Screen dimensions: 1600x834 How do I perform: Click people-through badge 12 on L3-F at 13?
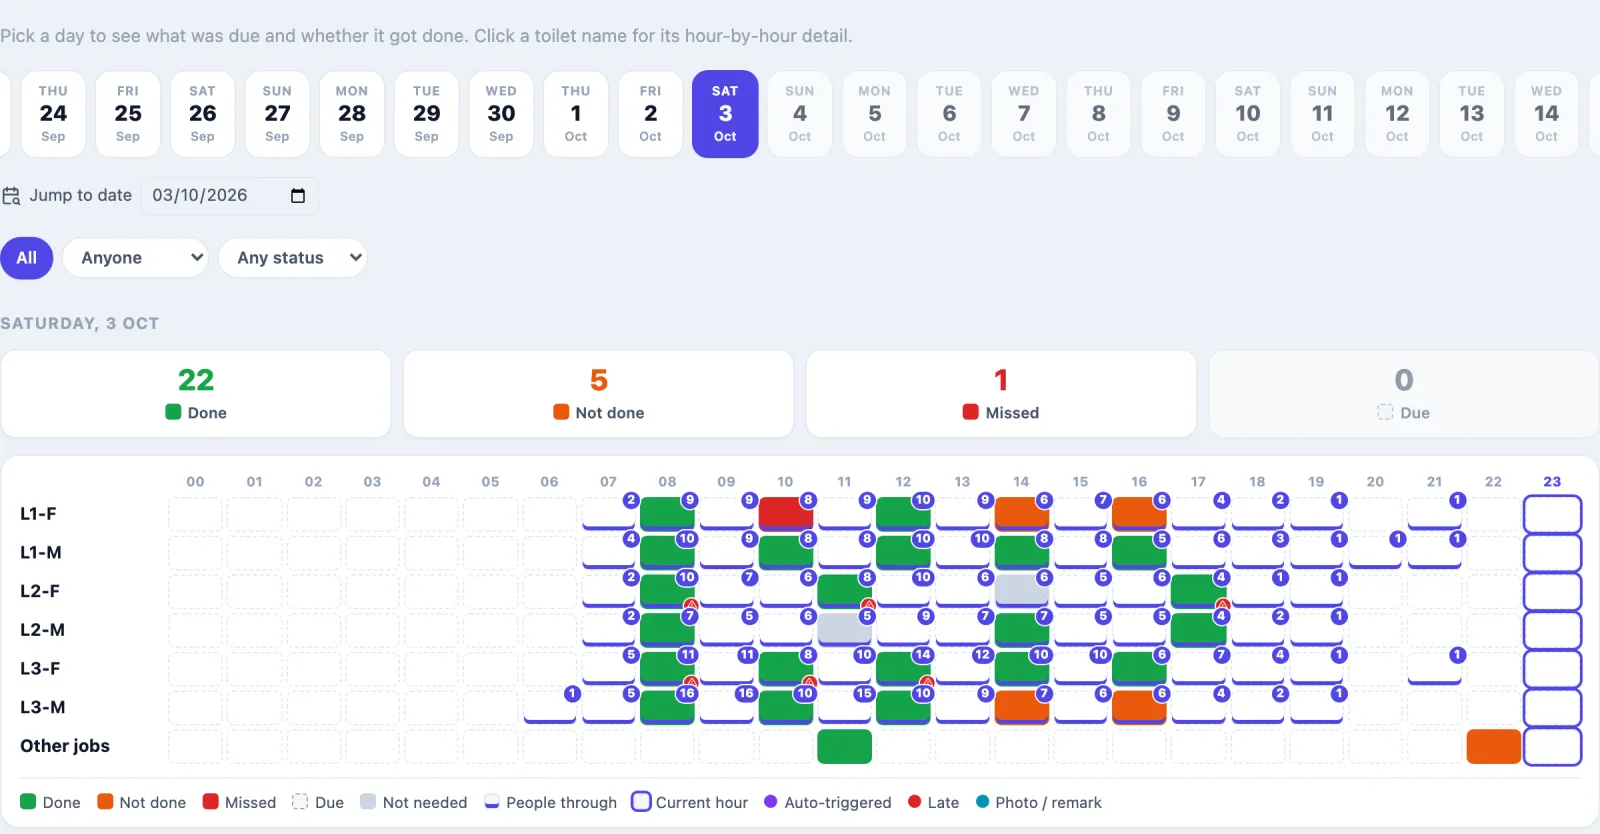982,655
